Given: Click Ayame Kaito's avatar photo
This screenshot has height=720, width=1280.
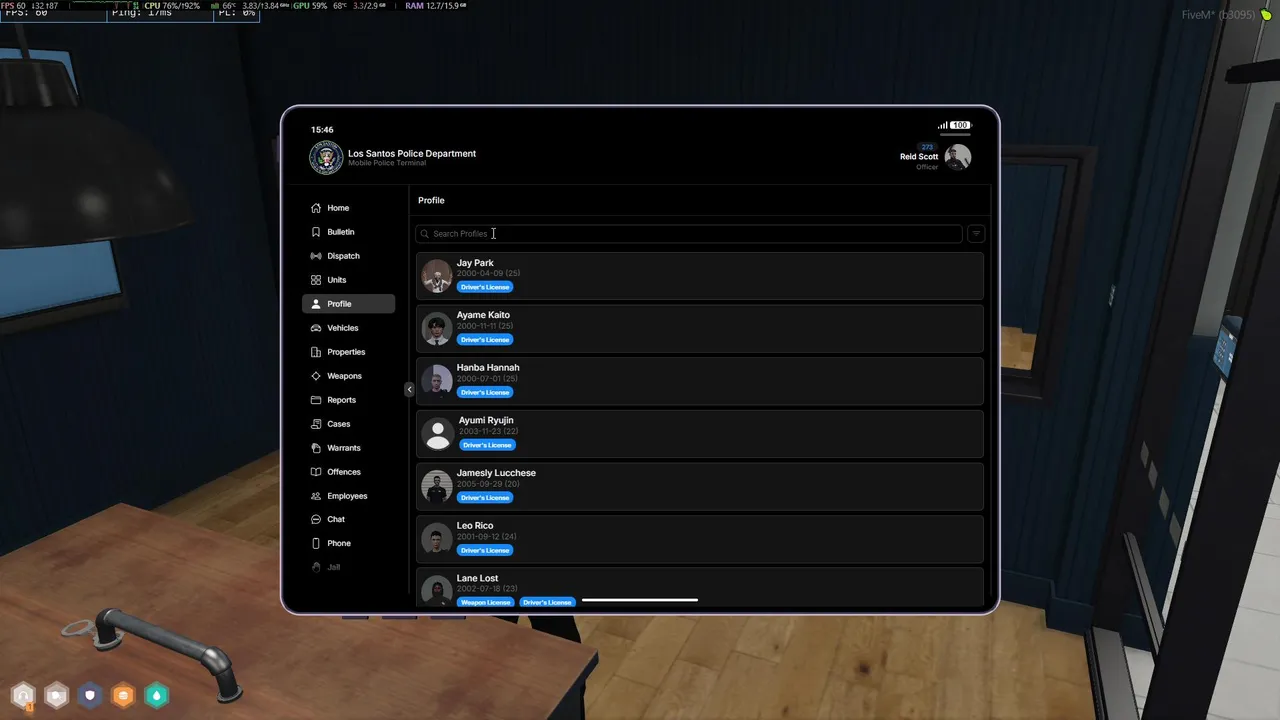Looking at the screenshot, I should tap(437, 329).
